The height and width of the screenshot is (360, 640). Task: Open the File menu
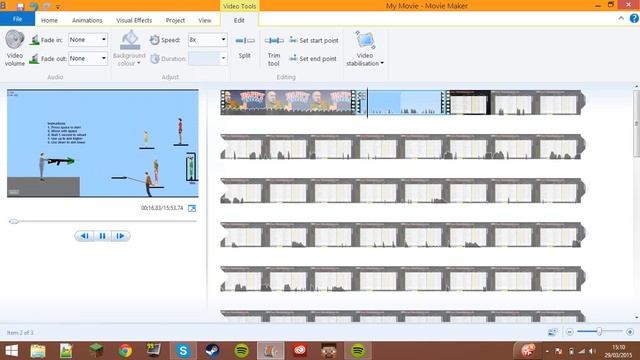(17, 19)
